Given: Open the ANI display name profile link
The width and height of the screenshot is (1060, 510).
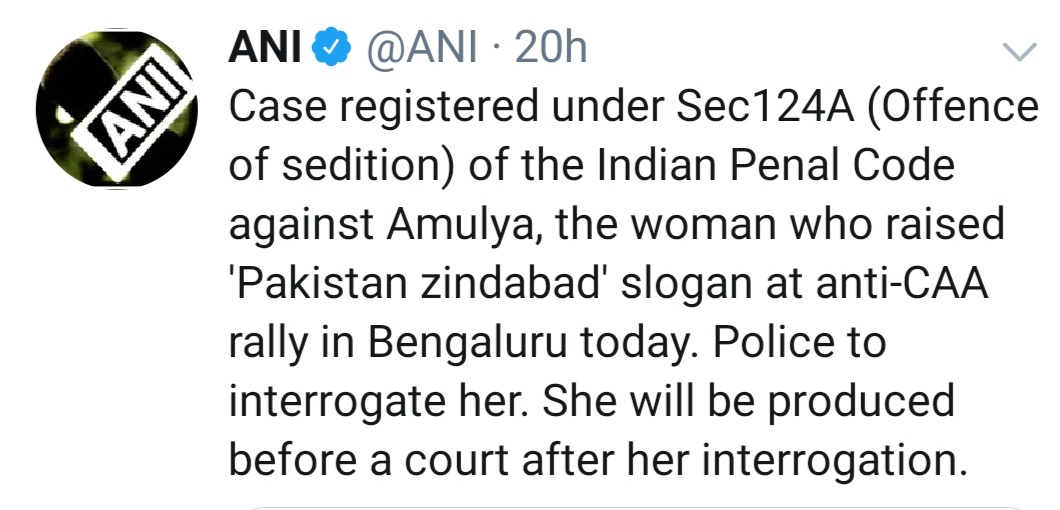Looking at the screenshot, I should click(x=265, y=49).
